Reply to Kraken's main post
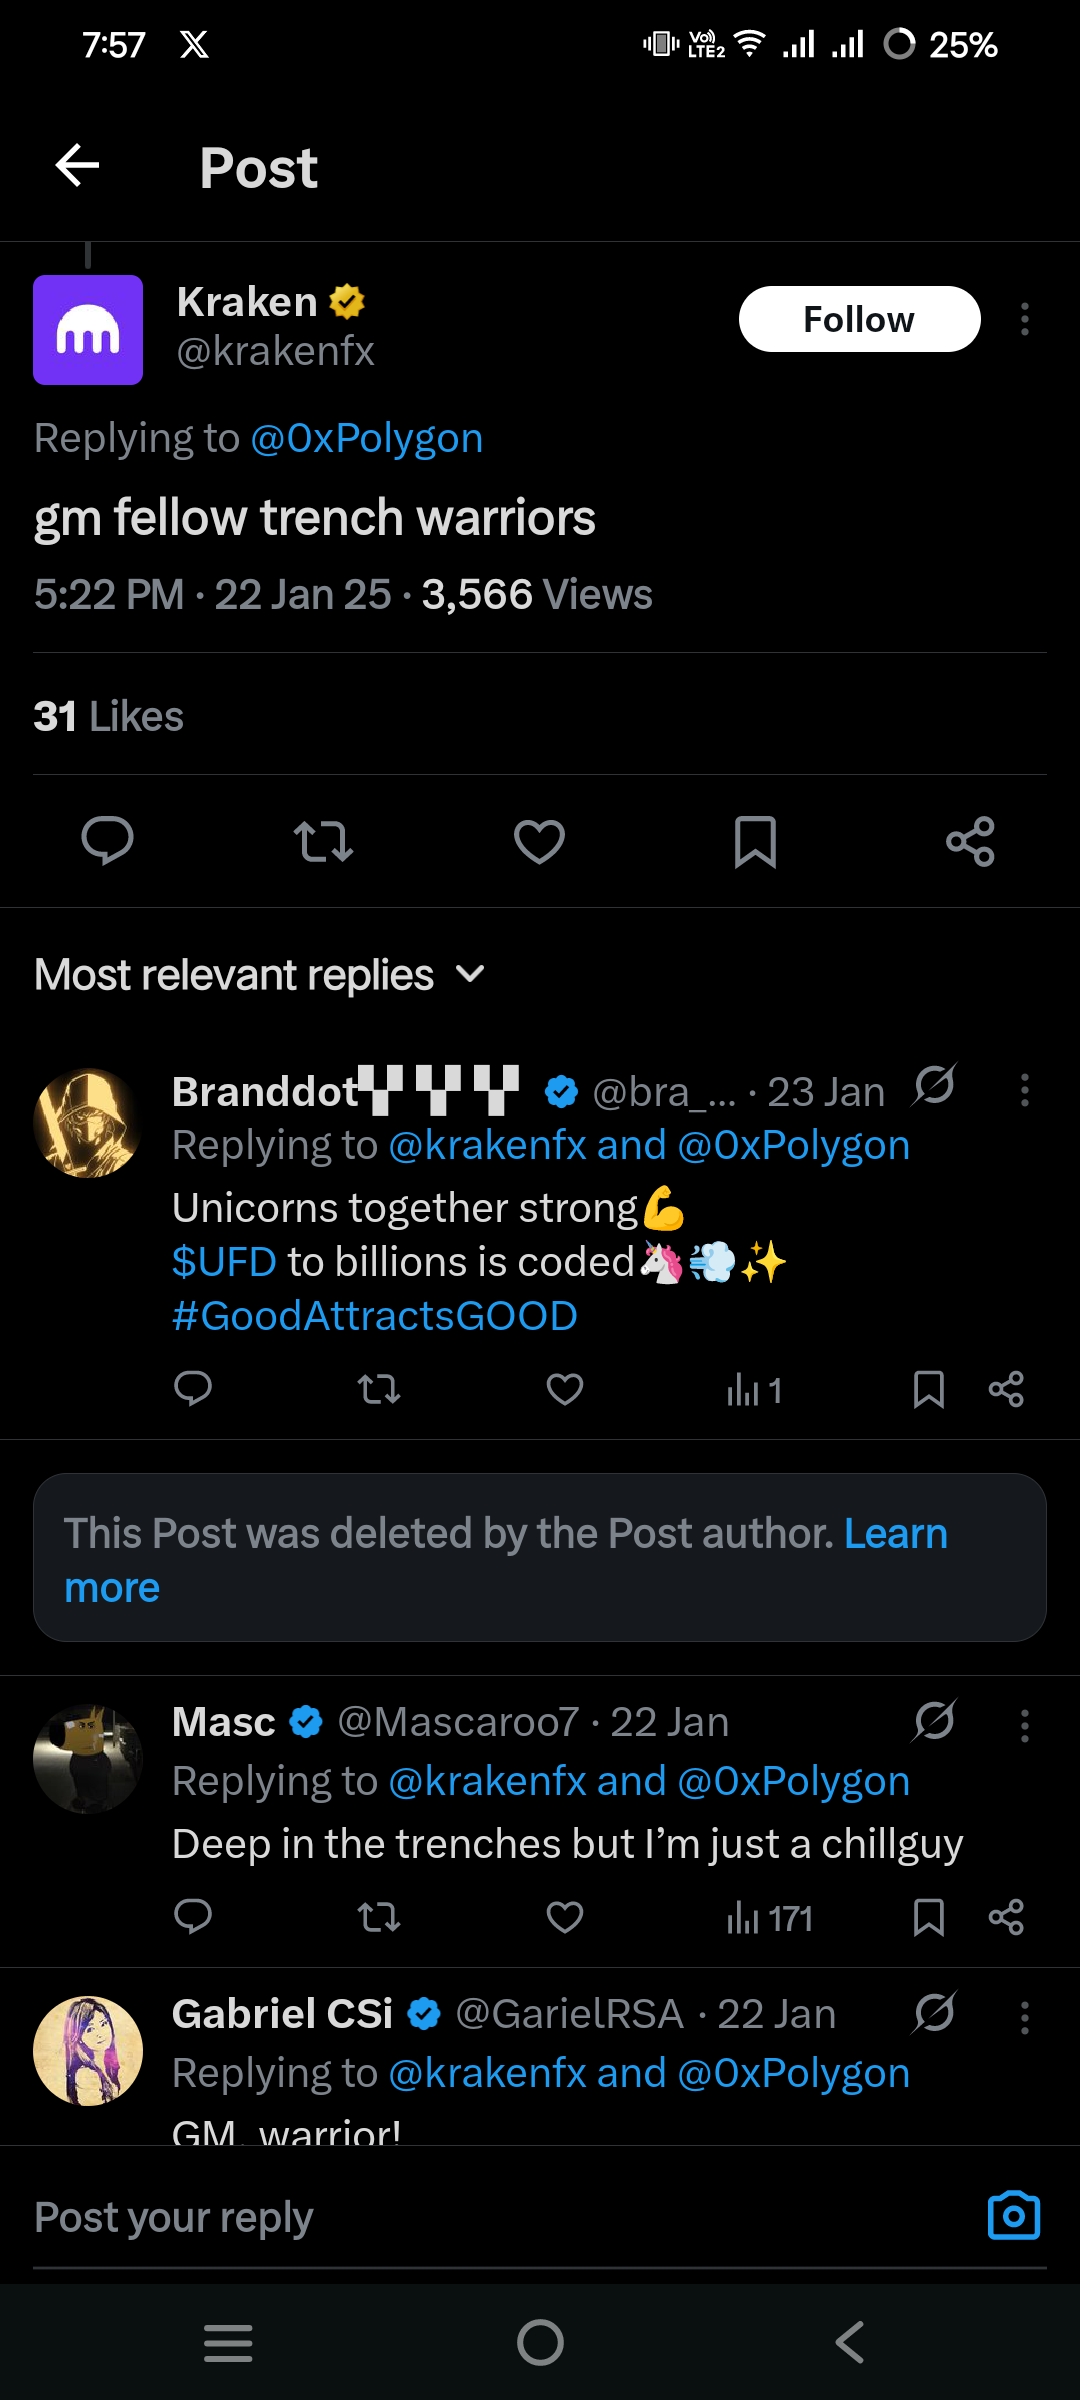 [x=107, y=841]
